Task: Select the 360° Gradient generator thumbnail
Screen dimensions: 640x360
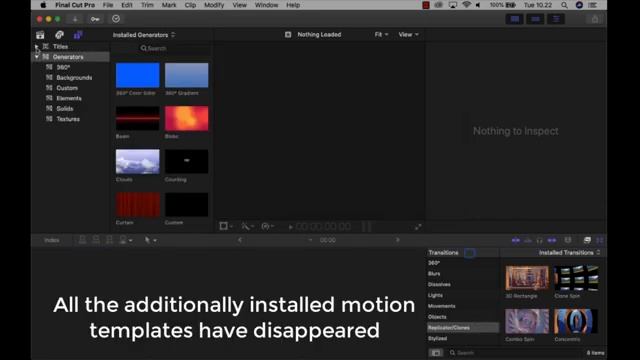Action: pyautogui.click(x=187, y=75)
